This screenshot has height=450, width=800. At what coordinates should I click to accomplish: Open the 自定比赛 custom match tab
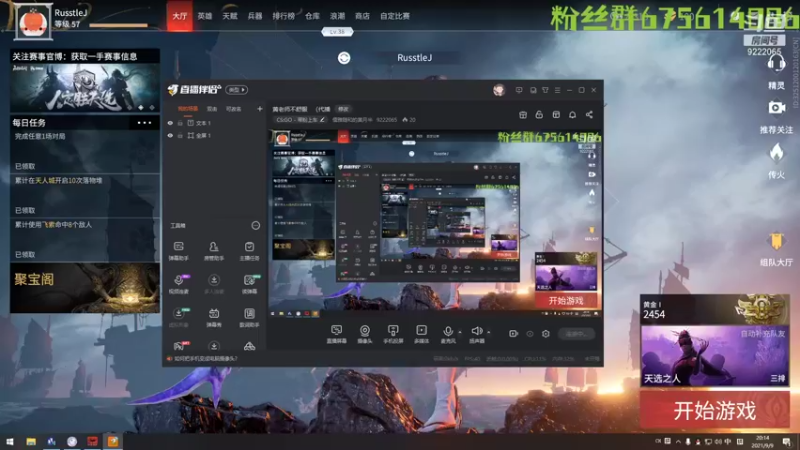coord(395,16)
